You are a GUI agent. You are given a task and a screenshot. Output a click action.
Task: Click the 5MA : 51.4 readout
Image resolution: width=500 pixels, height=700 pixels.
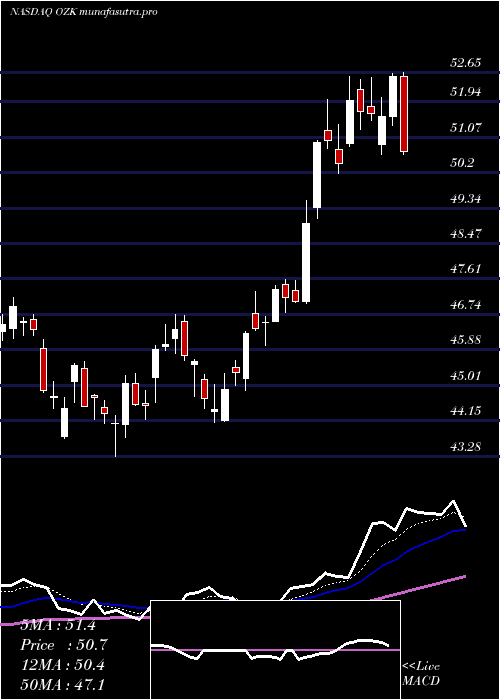point(58,625)
